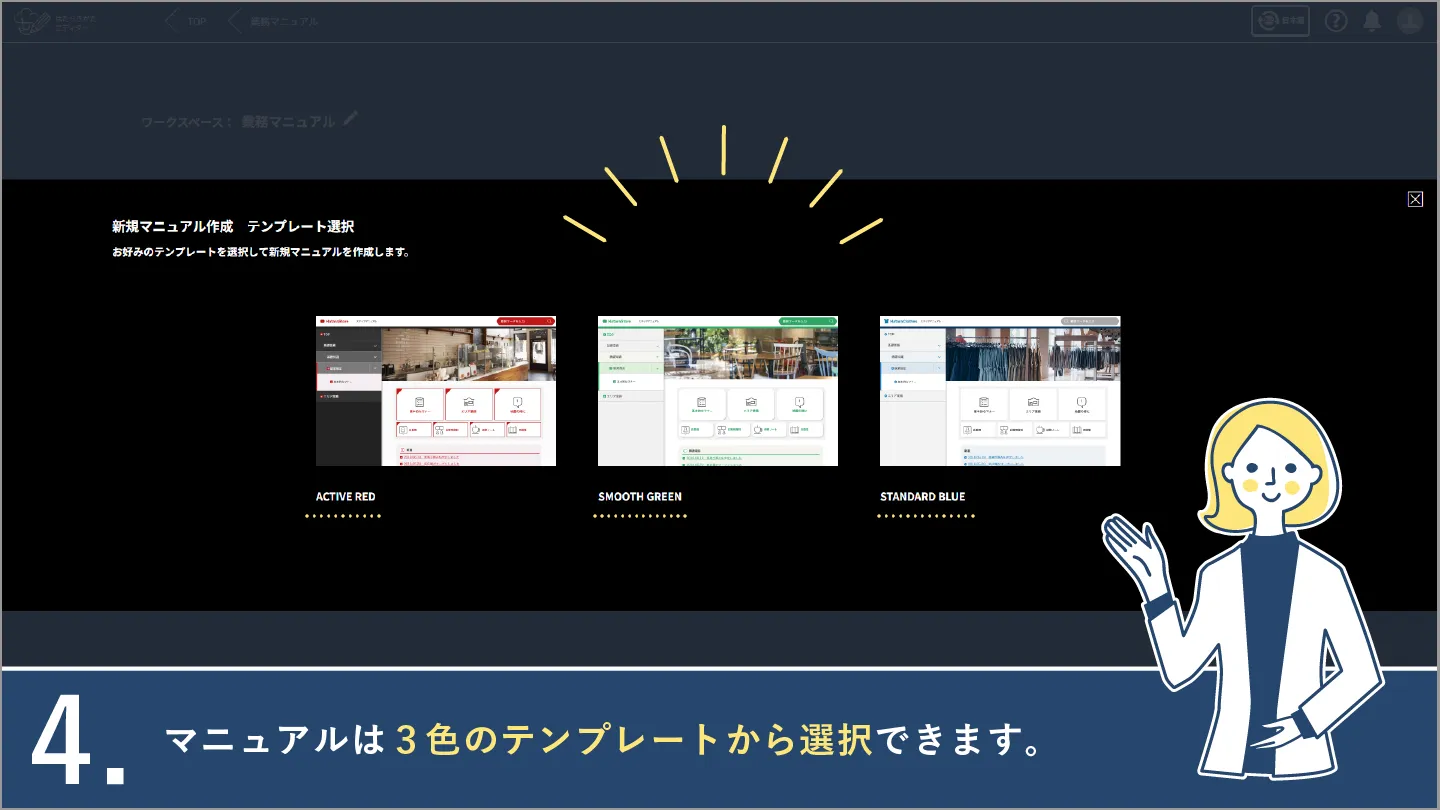1440x810 pixels.
Task: Pick the STANDARD BLUE template thumbnail
Action: pos(1000,391)
